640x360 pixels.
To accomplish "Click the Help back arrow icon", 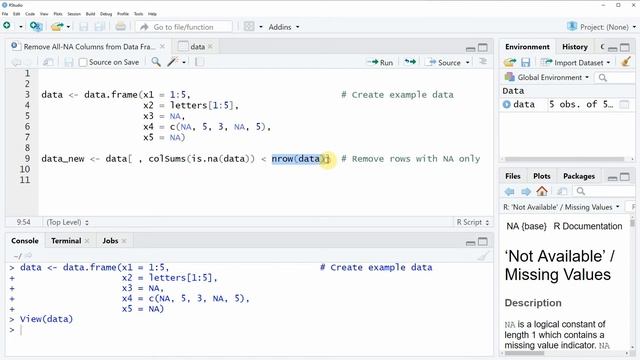I will tap(509, 191).
